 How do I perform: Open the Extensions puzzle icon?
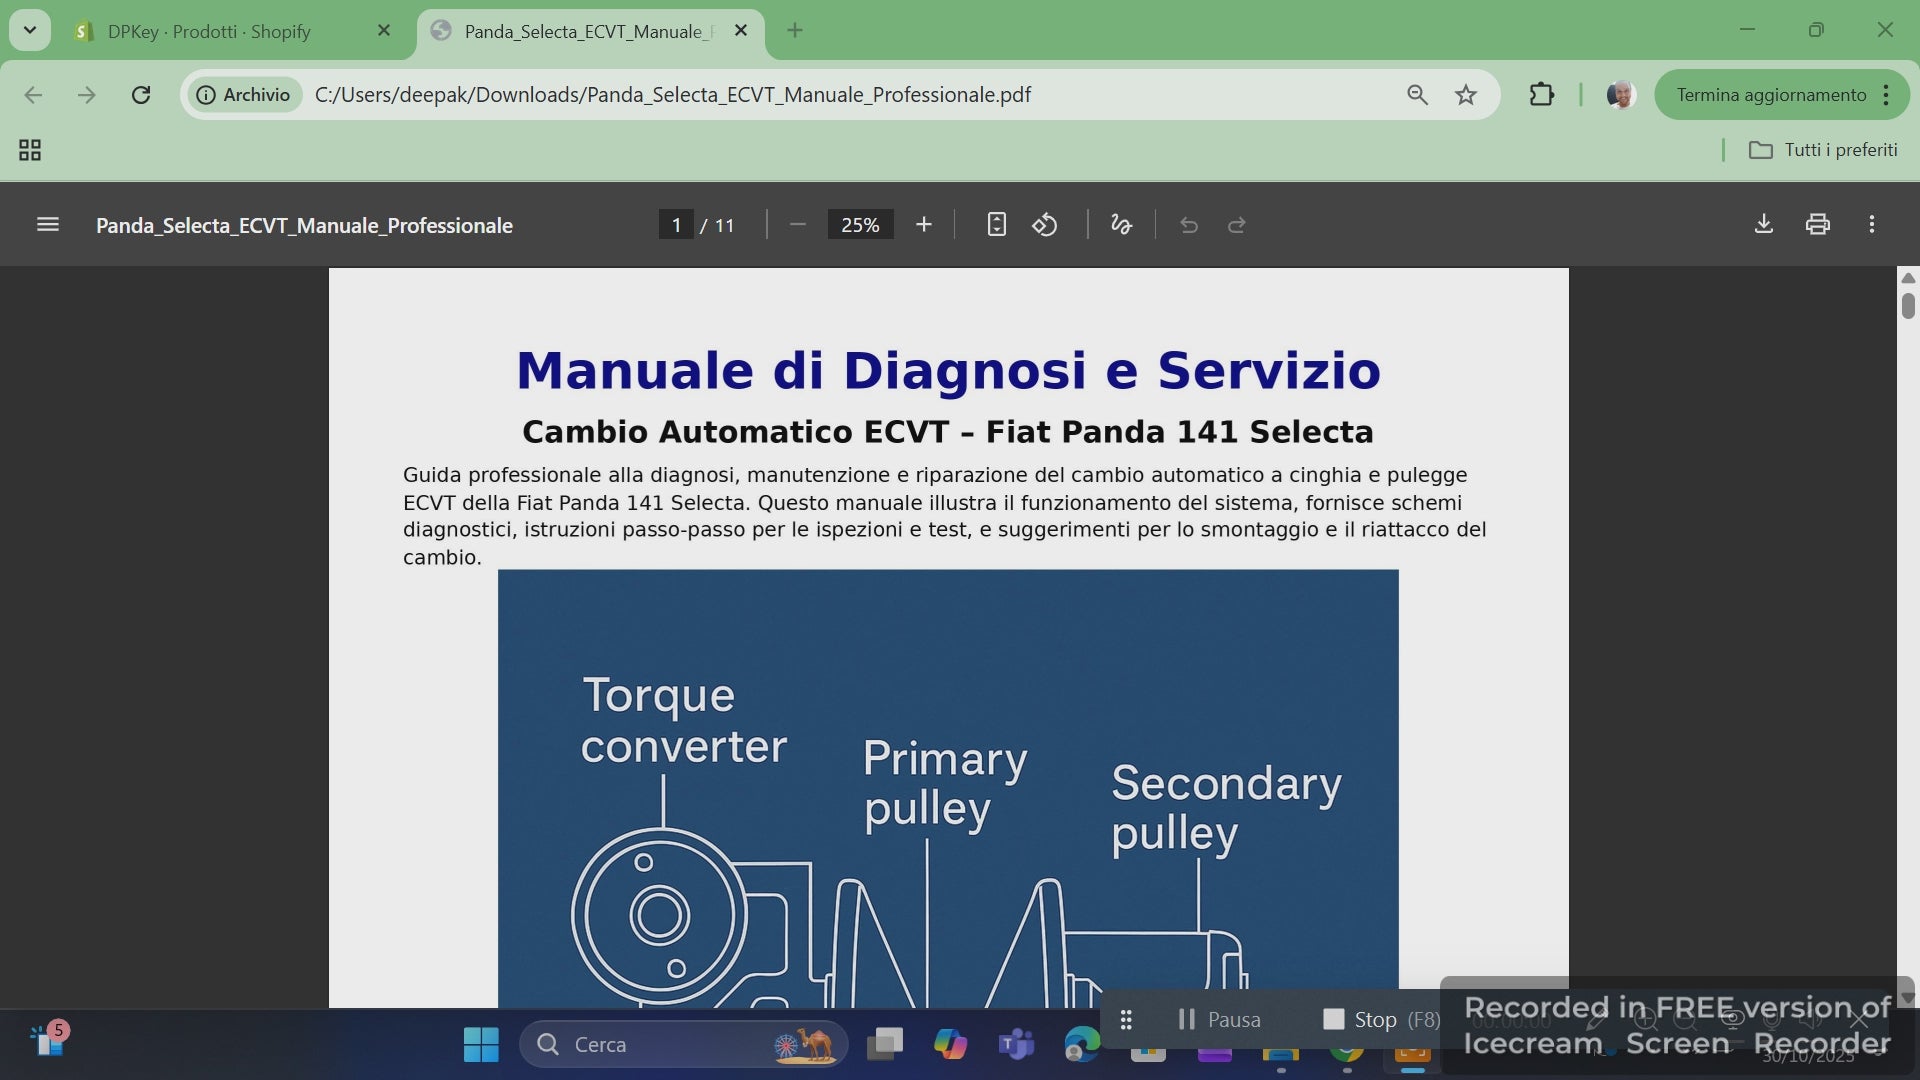[x=1541, y=95]
